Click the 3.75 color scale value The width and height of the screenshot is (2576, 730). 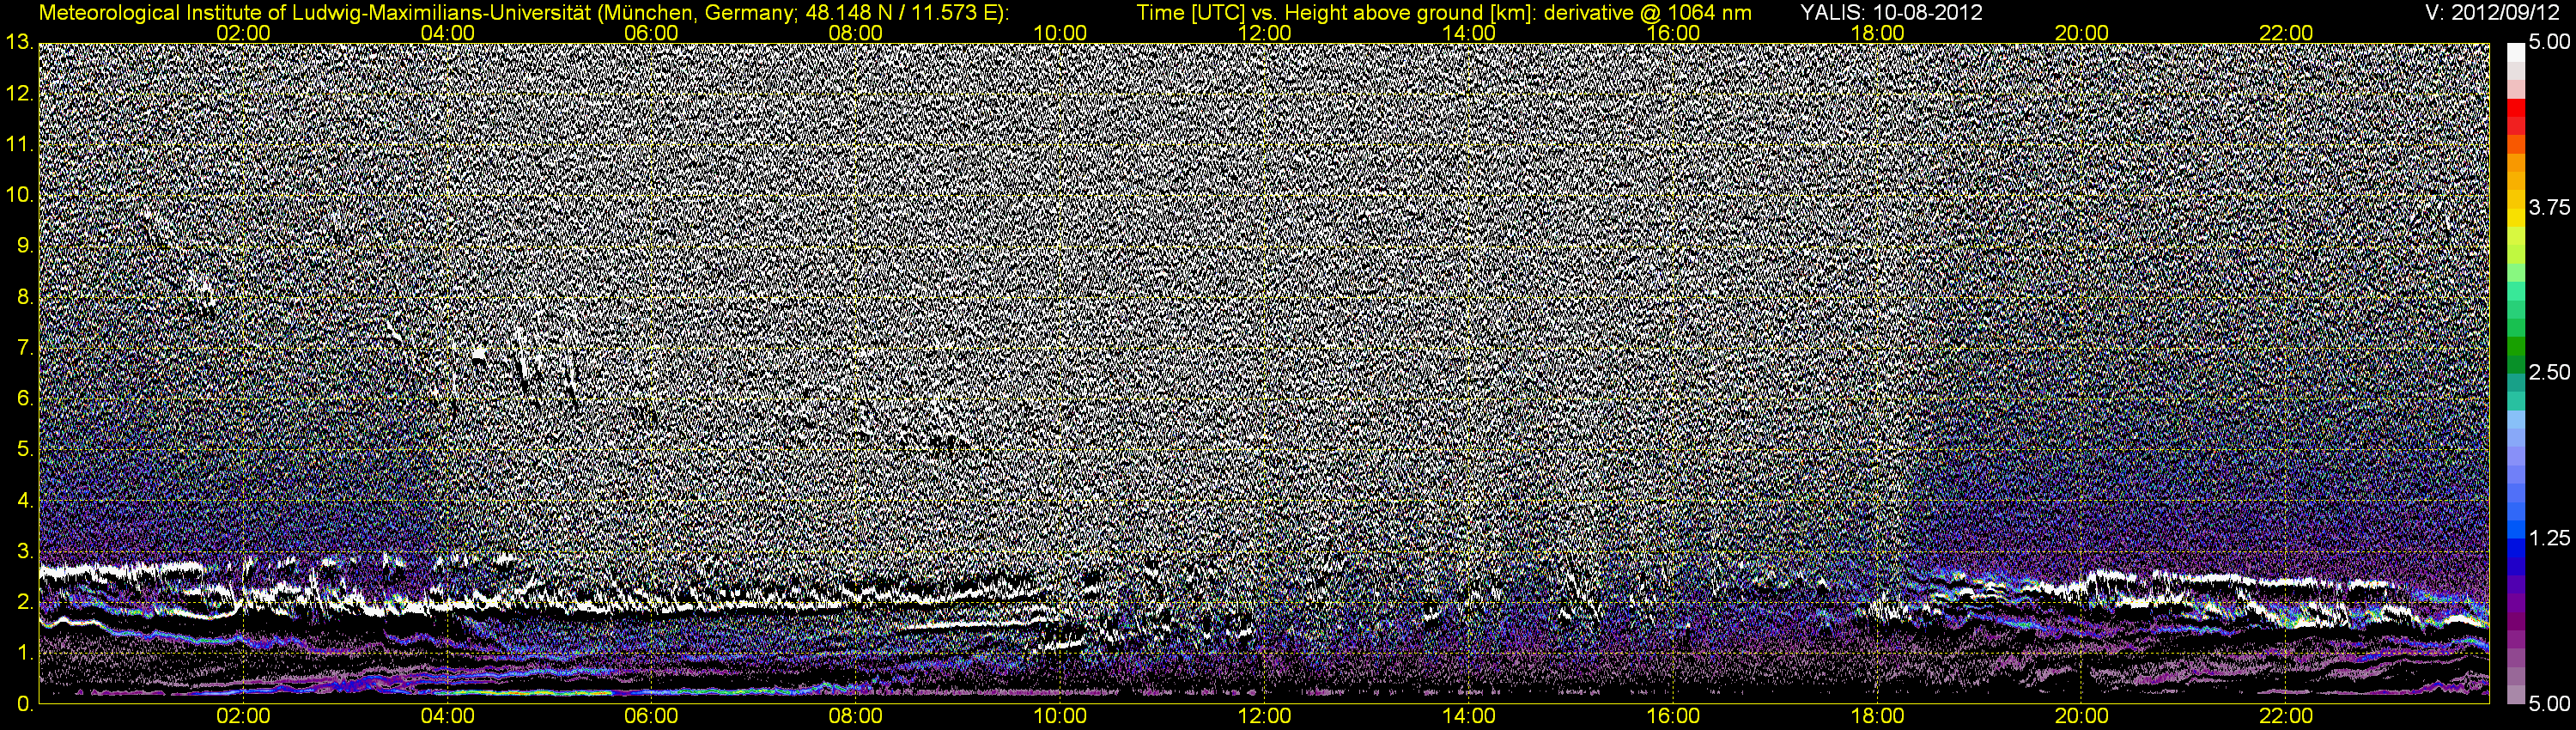pyautogui.click(x=2549, y=207)
